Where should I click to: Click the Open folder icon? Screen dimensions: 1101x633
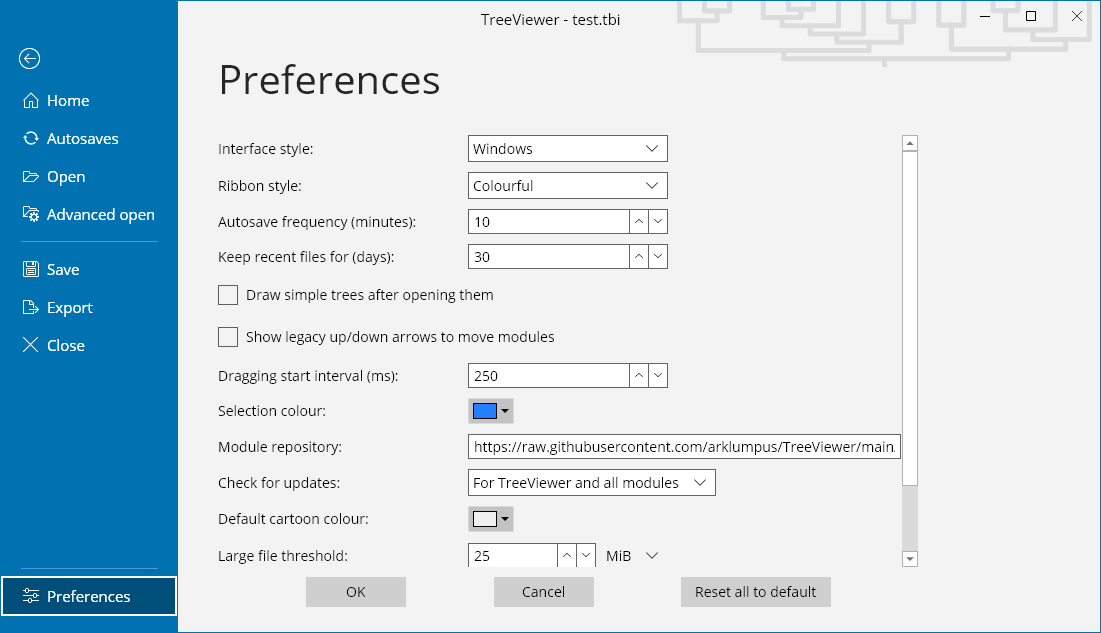[x=30, y=177]
